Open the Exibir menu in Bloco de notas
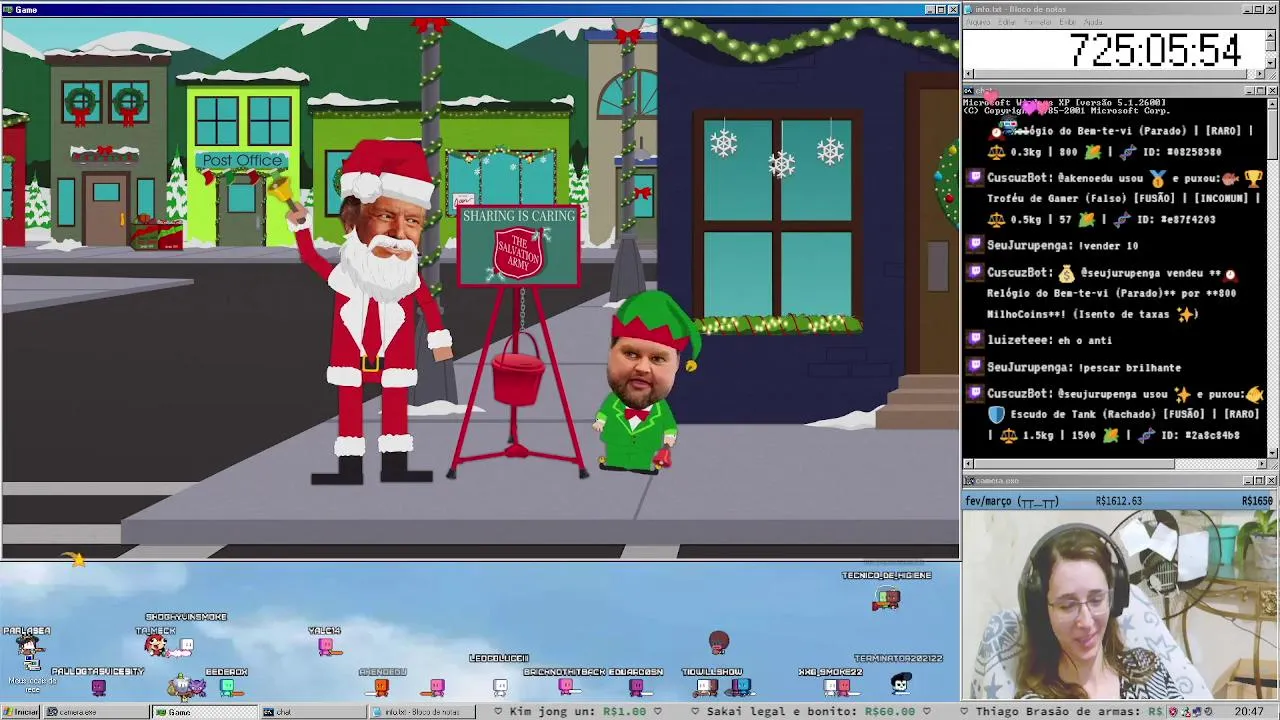This screenshot has width=1280, height=720. click(1068, 22)
